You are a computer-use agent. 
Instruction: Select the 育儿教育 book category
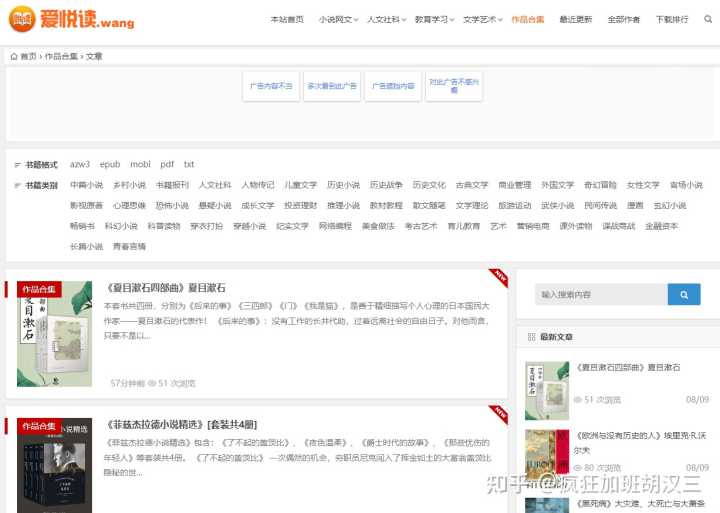click(464, 226)
